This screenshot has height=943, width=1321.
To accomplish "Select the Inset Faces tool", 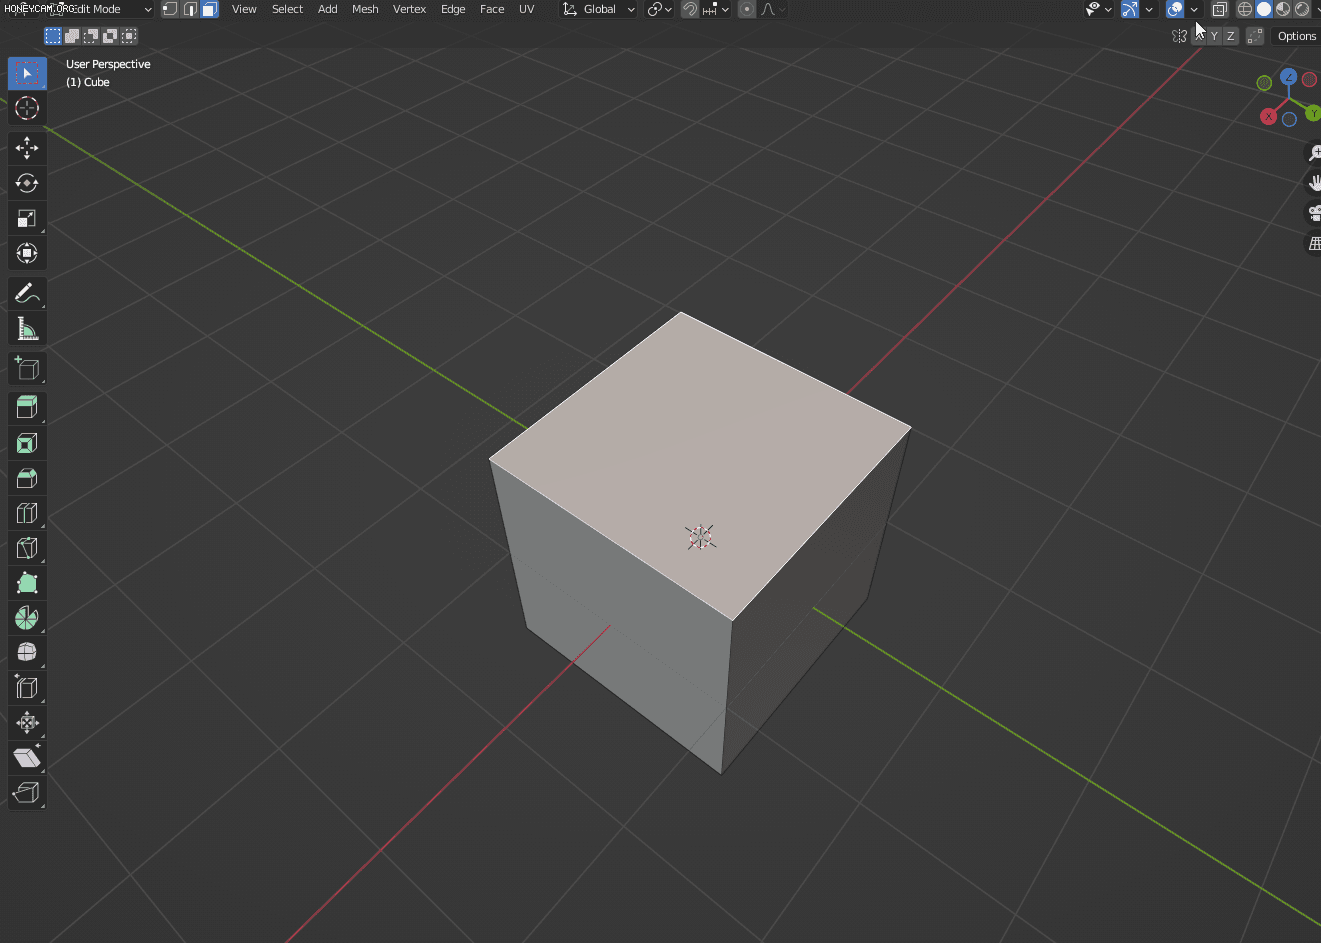I will tap(27, 443).
